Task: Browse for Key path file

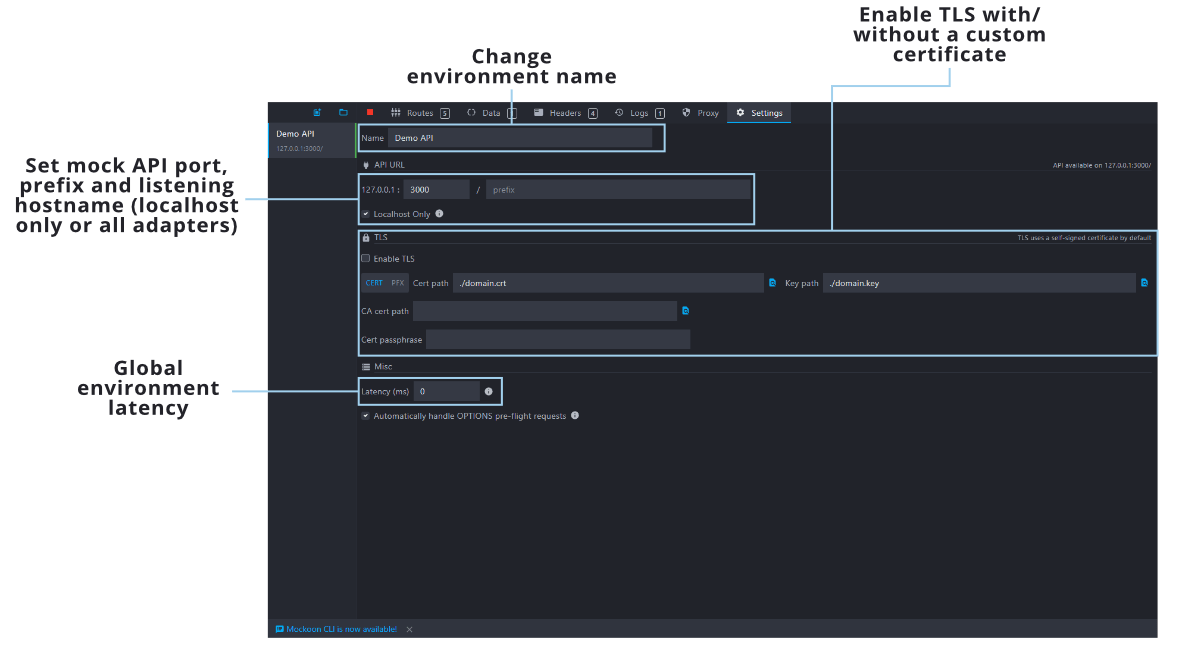Action: 1144,283
